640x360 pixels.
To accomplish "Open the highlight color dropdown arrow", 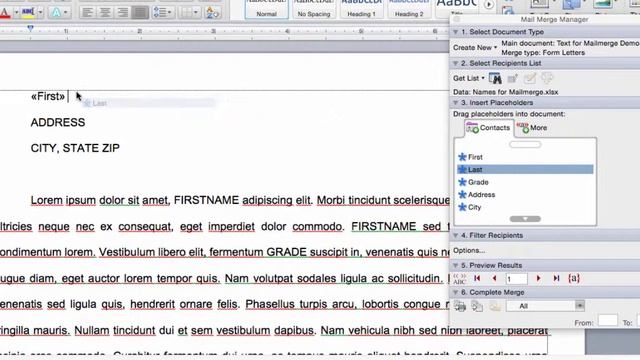I will click(40, 13).
